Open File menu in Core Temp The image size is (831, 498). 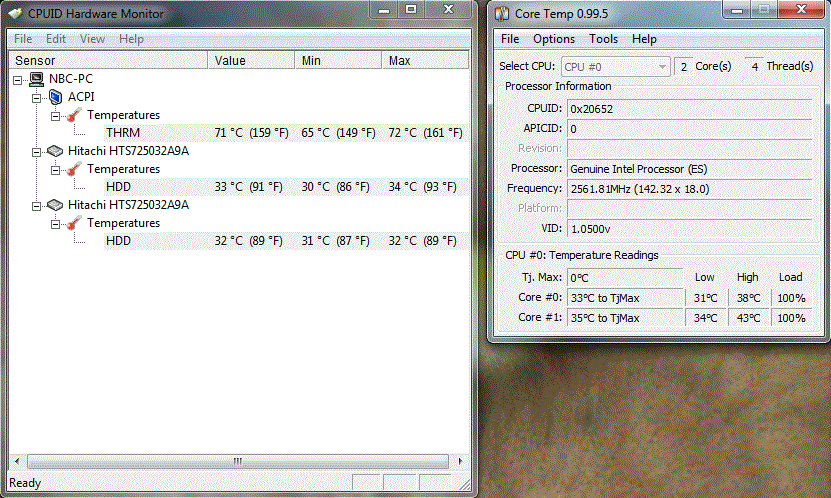510,39
